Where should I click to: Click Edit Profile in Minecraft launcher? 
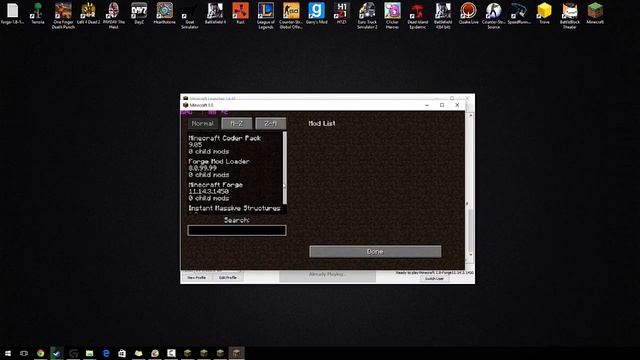point(227,278)
